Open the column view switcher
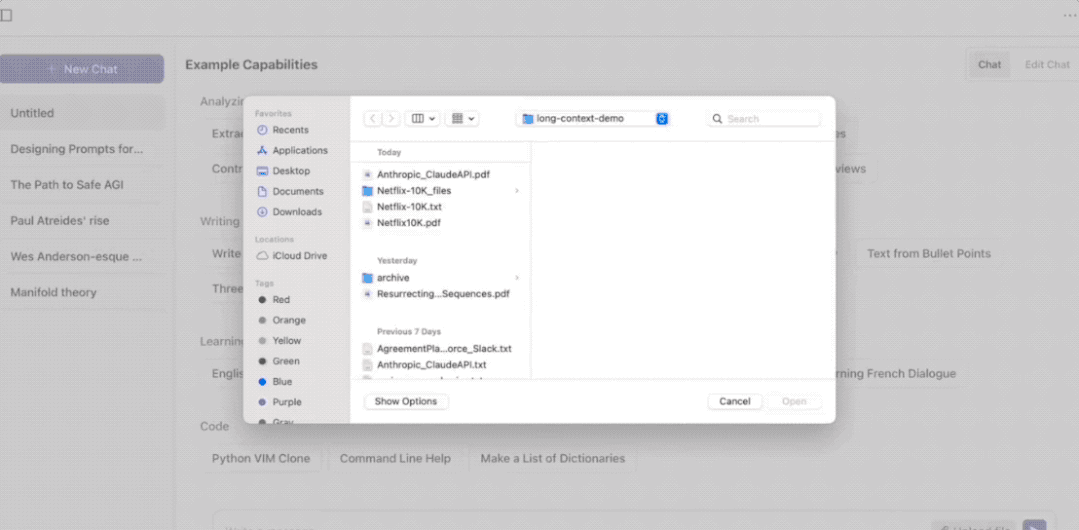This screenshot has width=1079, height=530. [x=422, y=118]
